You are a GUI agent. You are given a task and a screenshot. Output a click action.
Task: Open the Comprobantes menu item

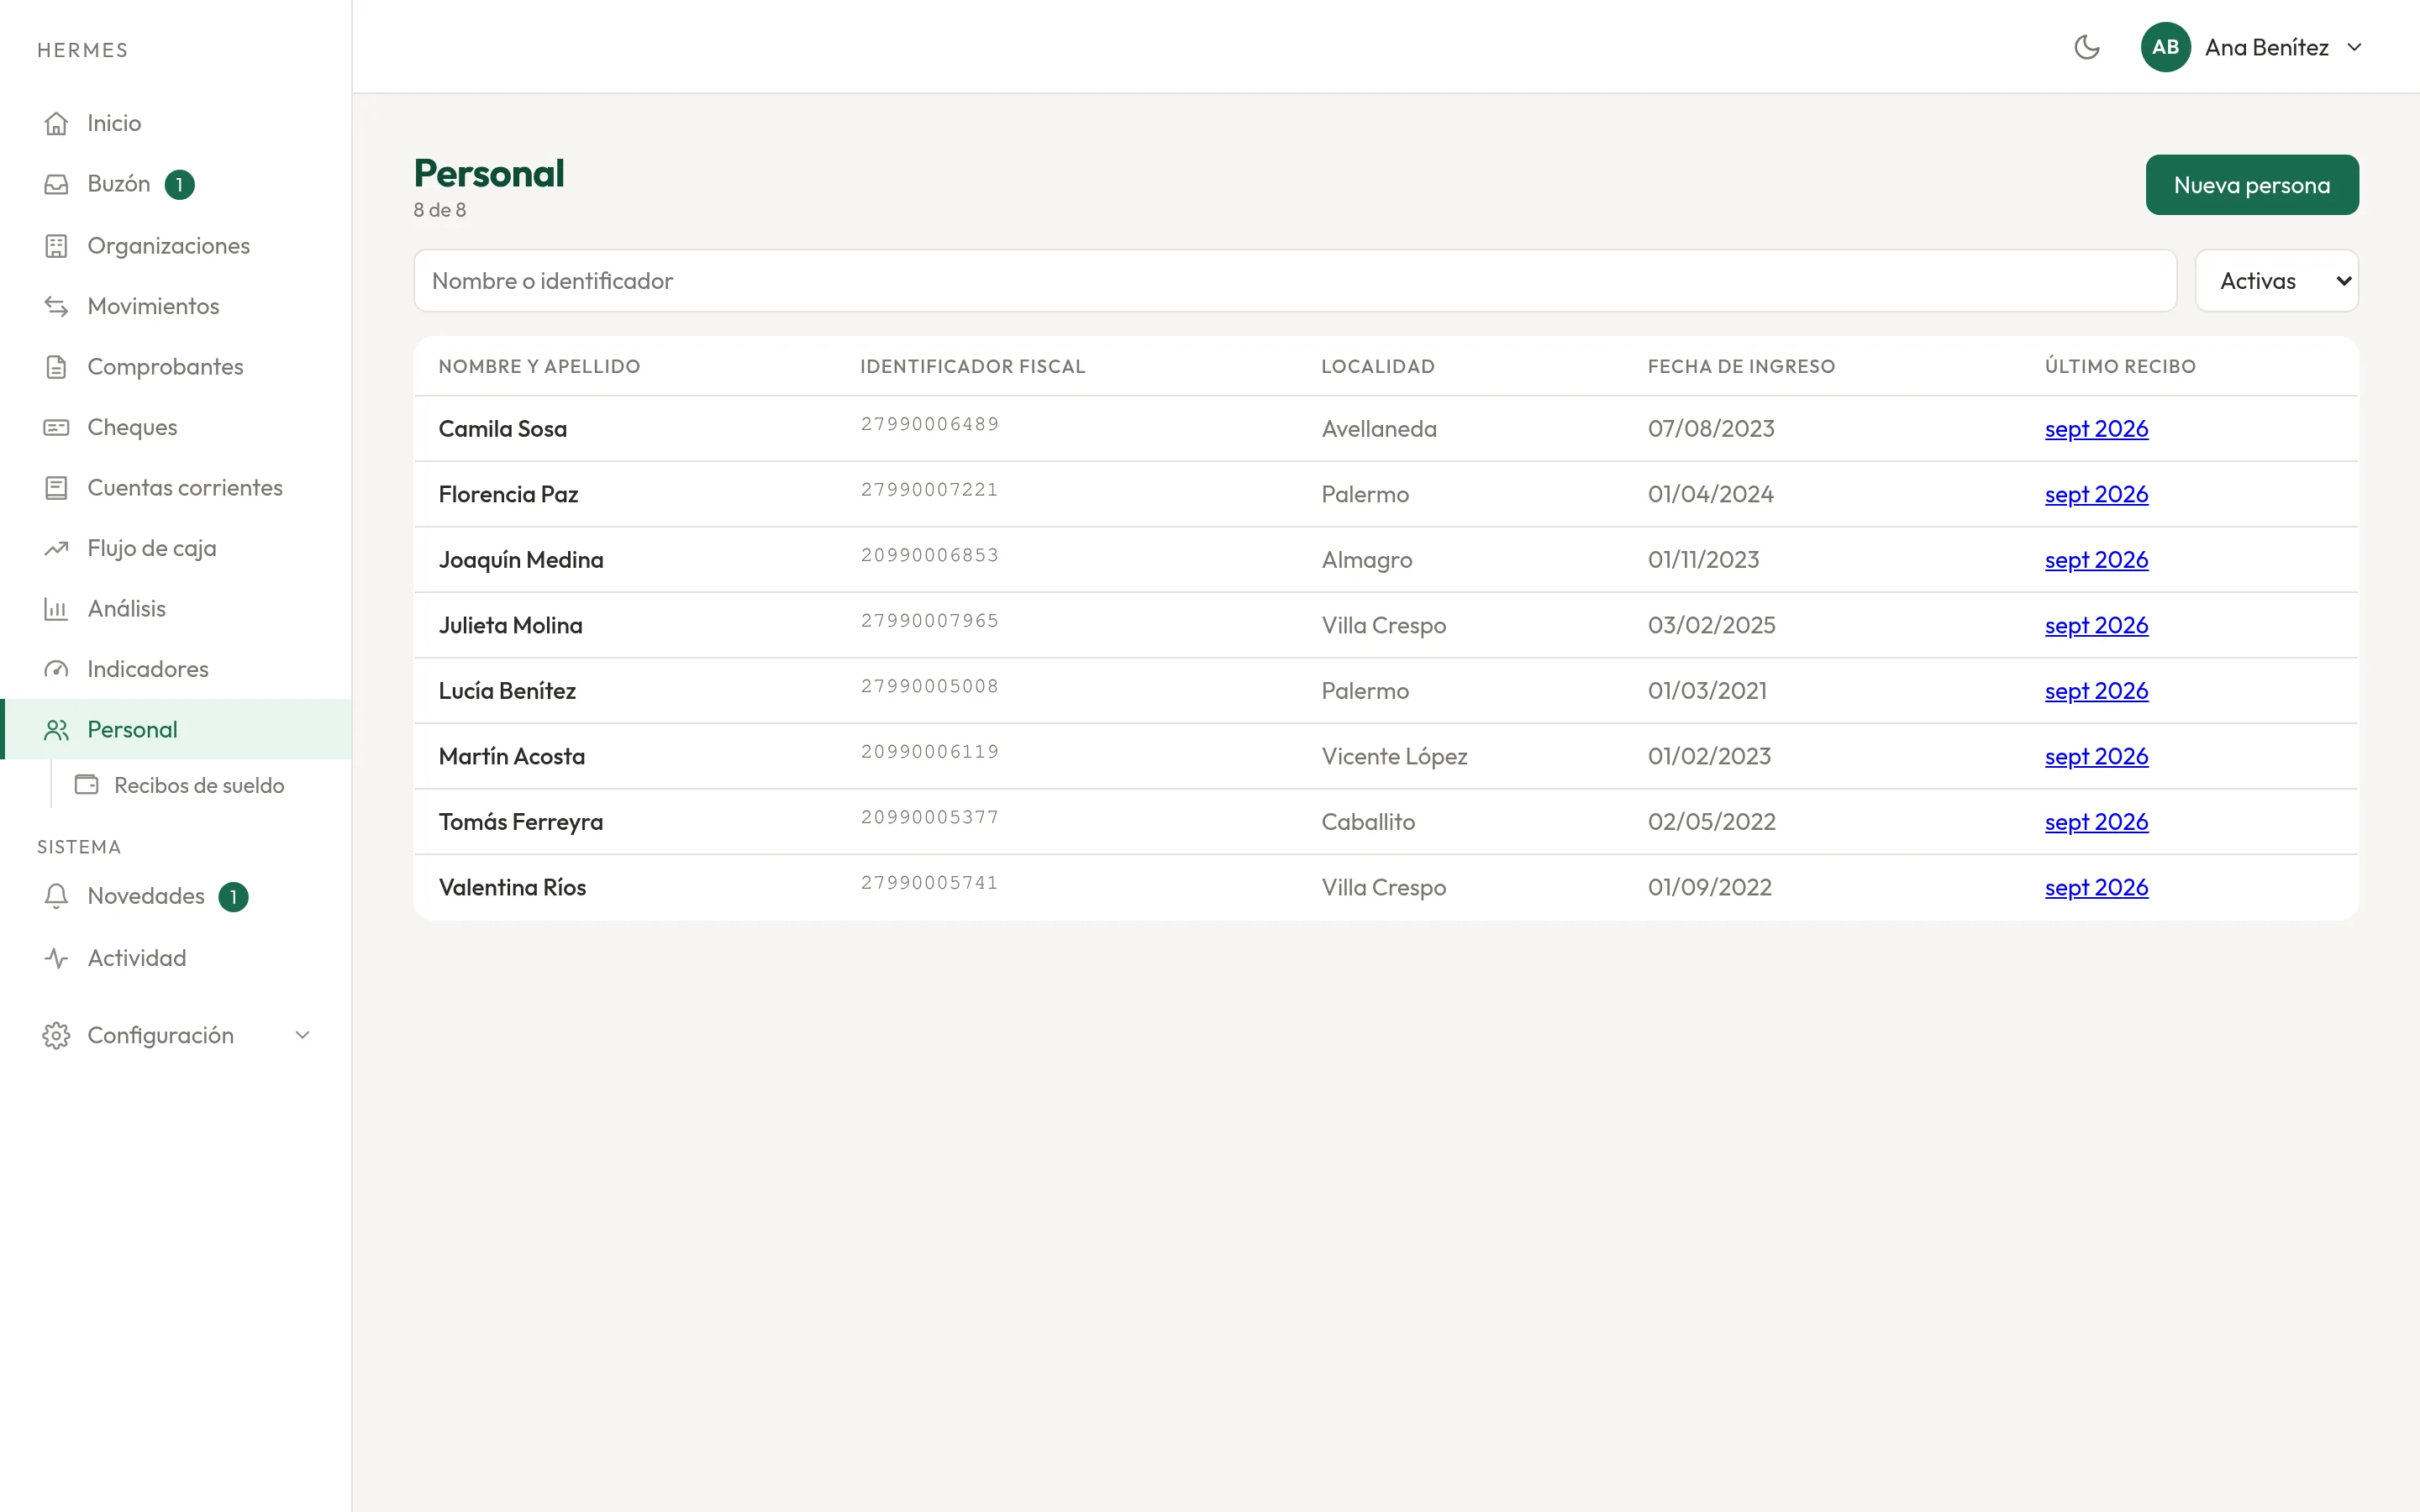pyautogui.click(x=165, y=367)
